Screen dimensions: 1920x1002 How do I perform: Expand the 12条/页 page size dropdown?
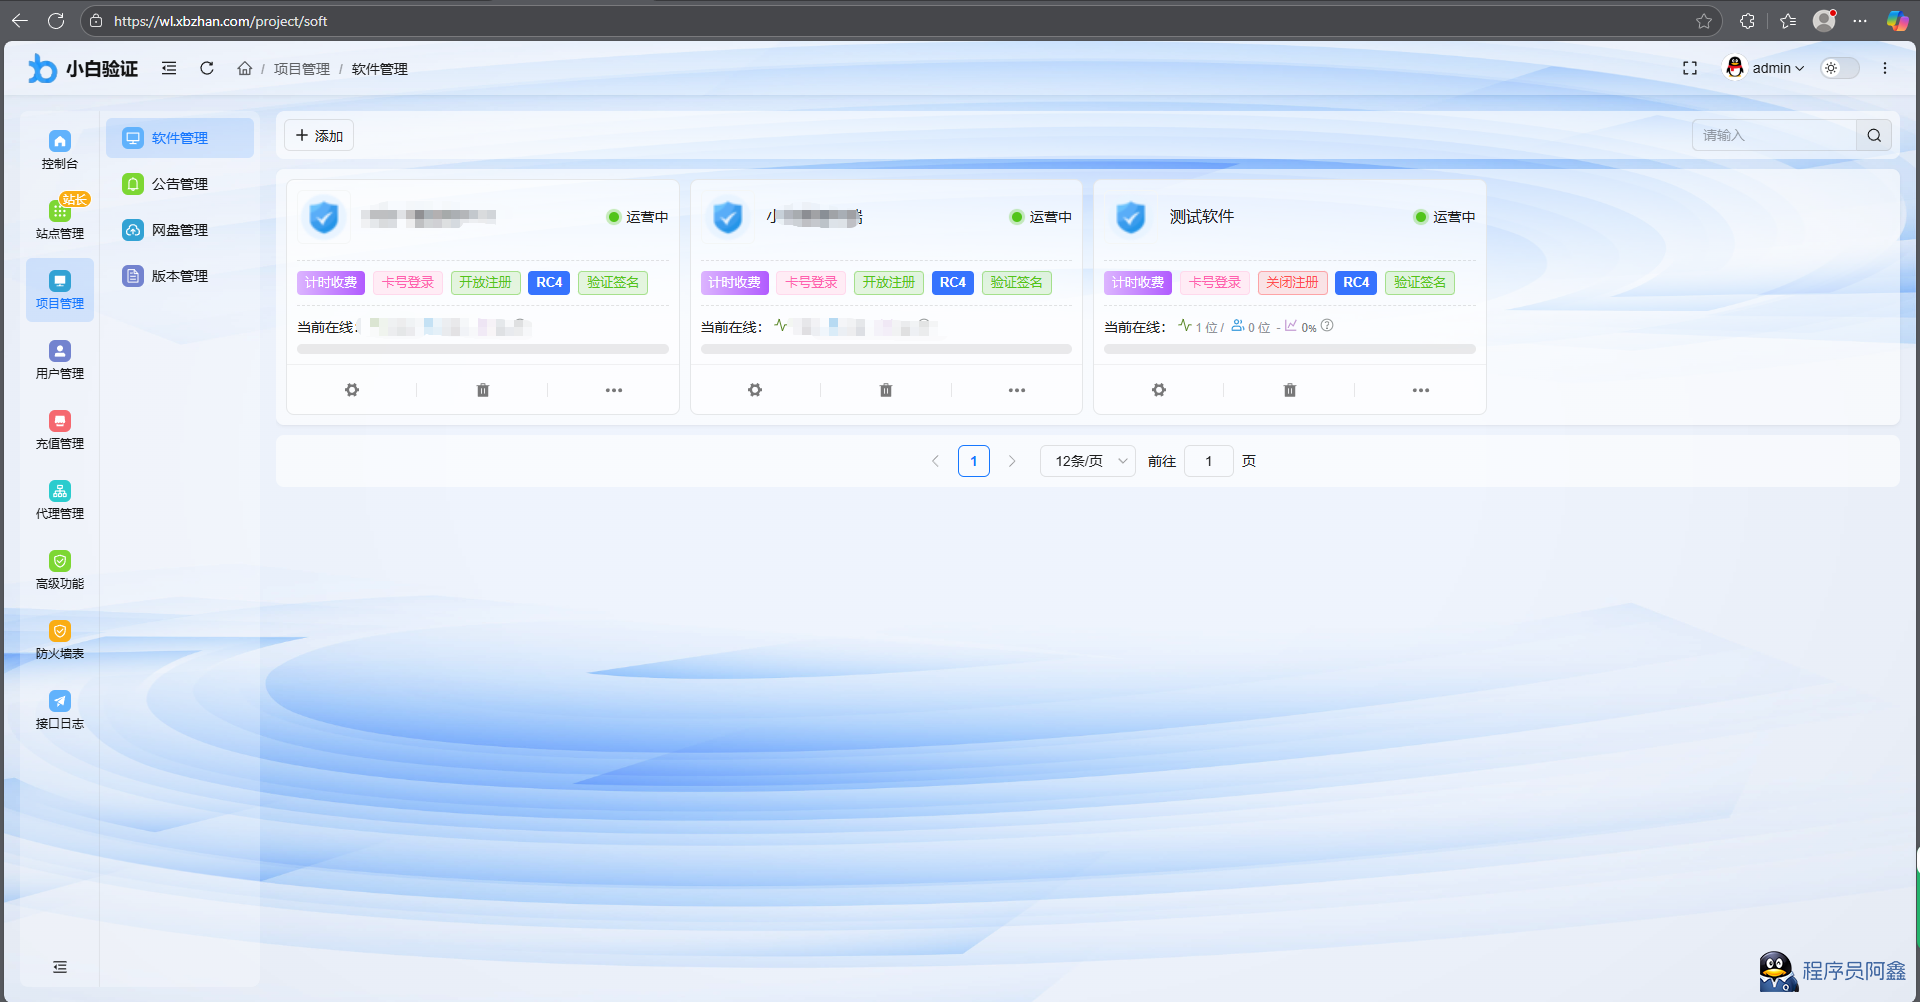coord(1088,461)
